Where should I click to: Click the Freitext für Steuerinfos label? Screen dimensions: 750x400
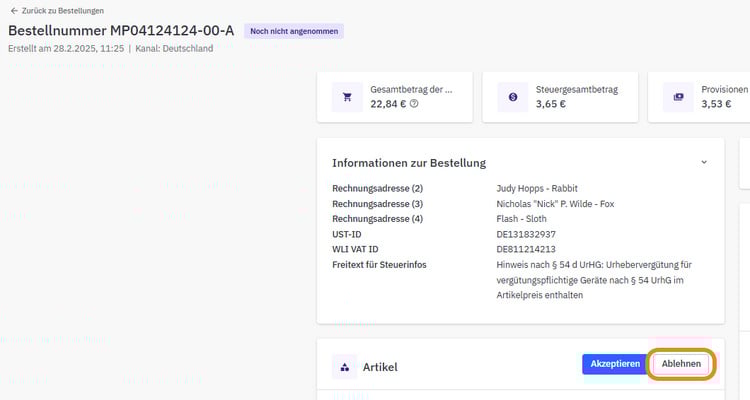379,265
